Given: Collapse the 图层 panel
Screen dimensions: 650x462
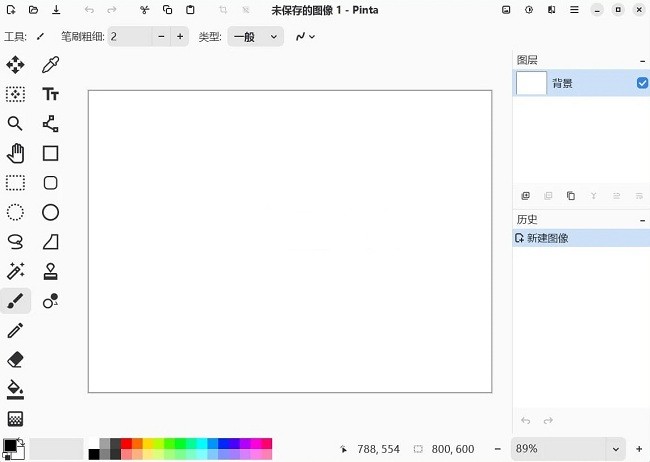Looking at the screenshot, I should coord(643,61).
